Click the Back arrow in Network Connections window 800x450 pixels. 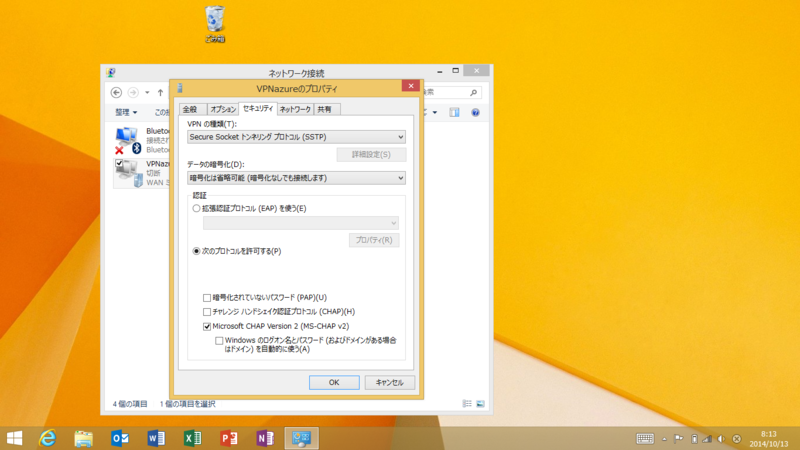click(116, 92)
